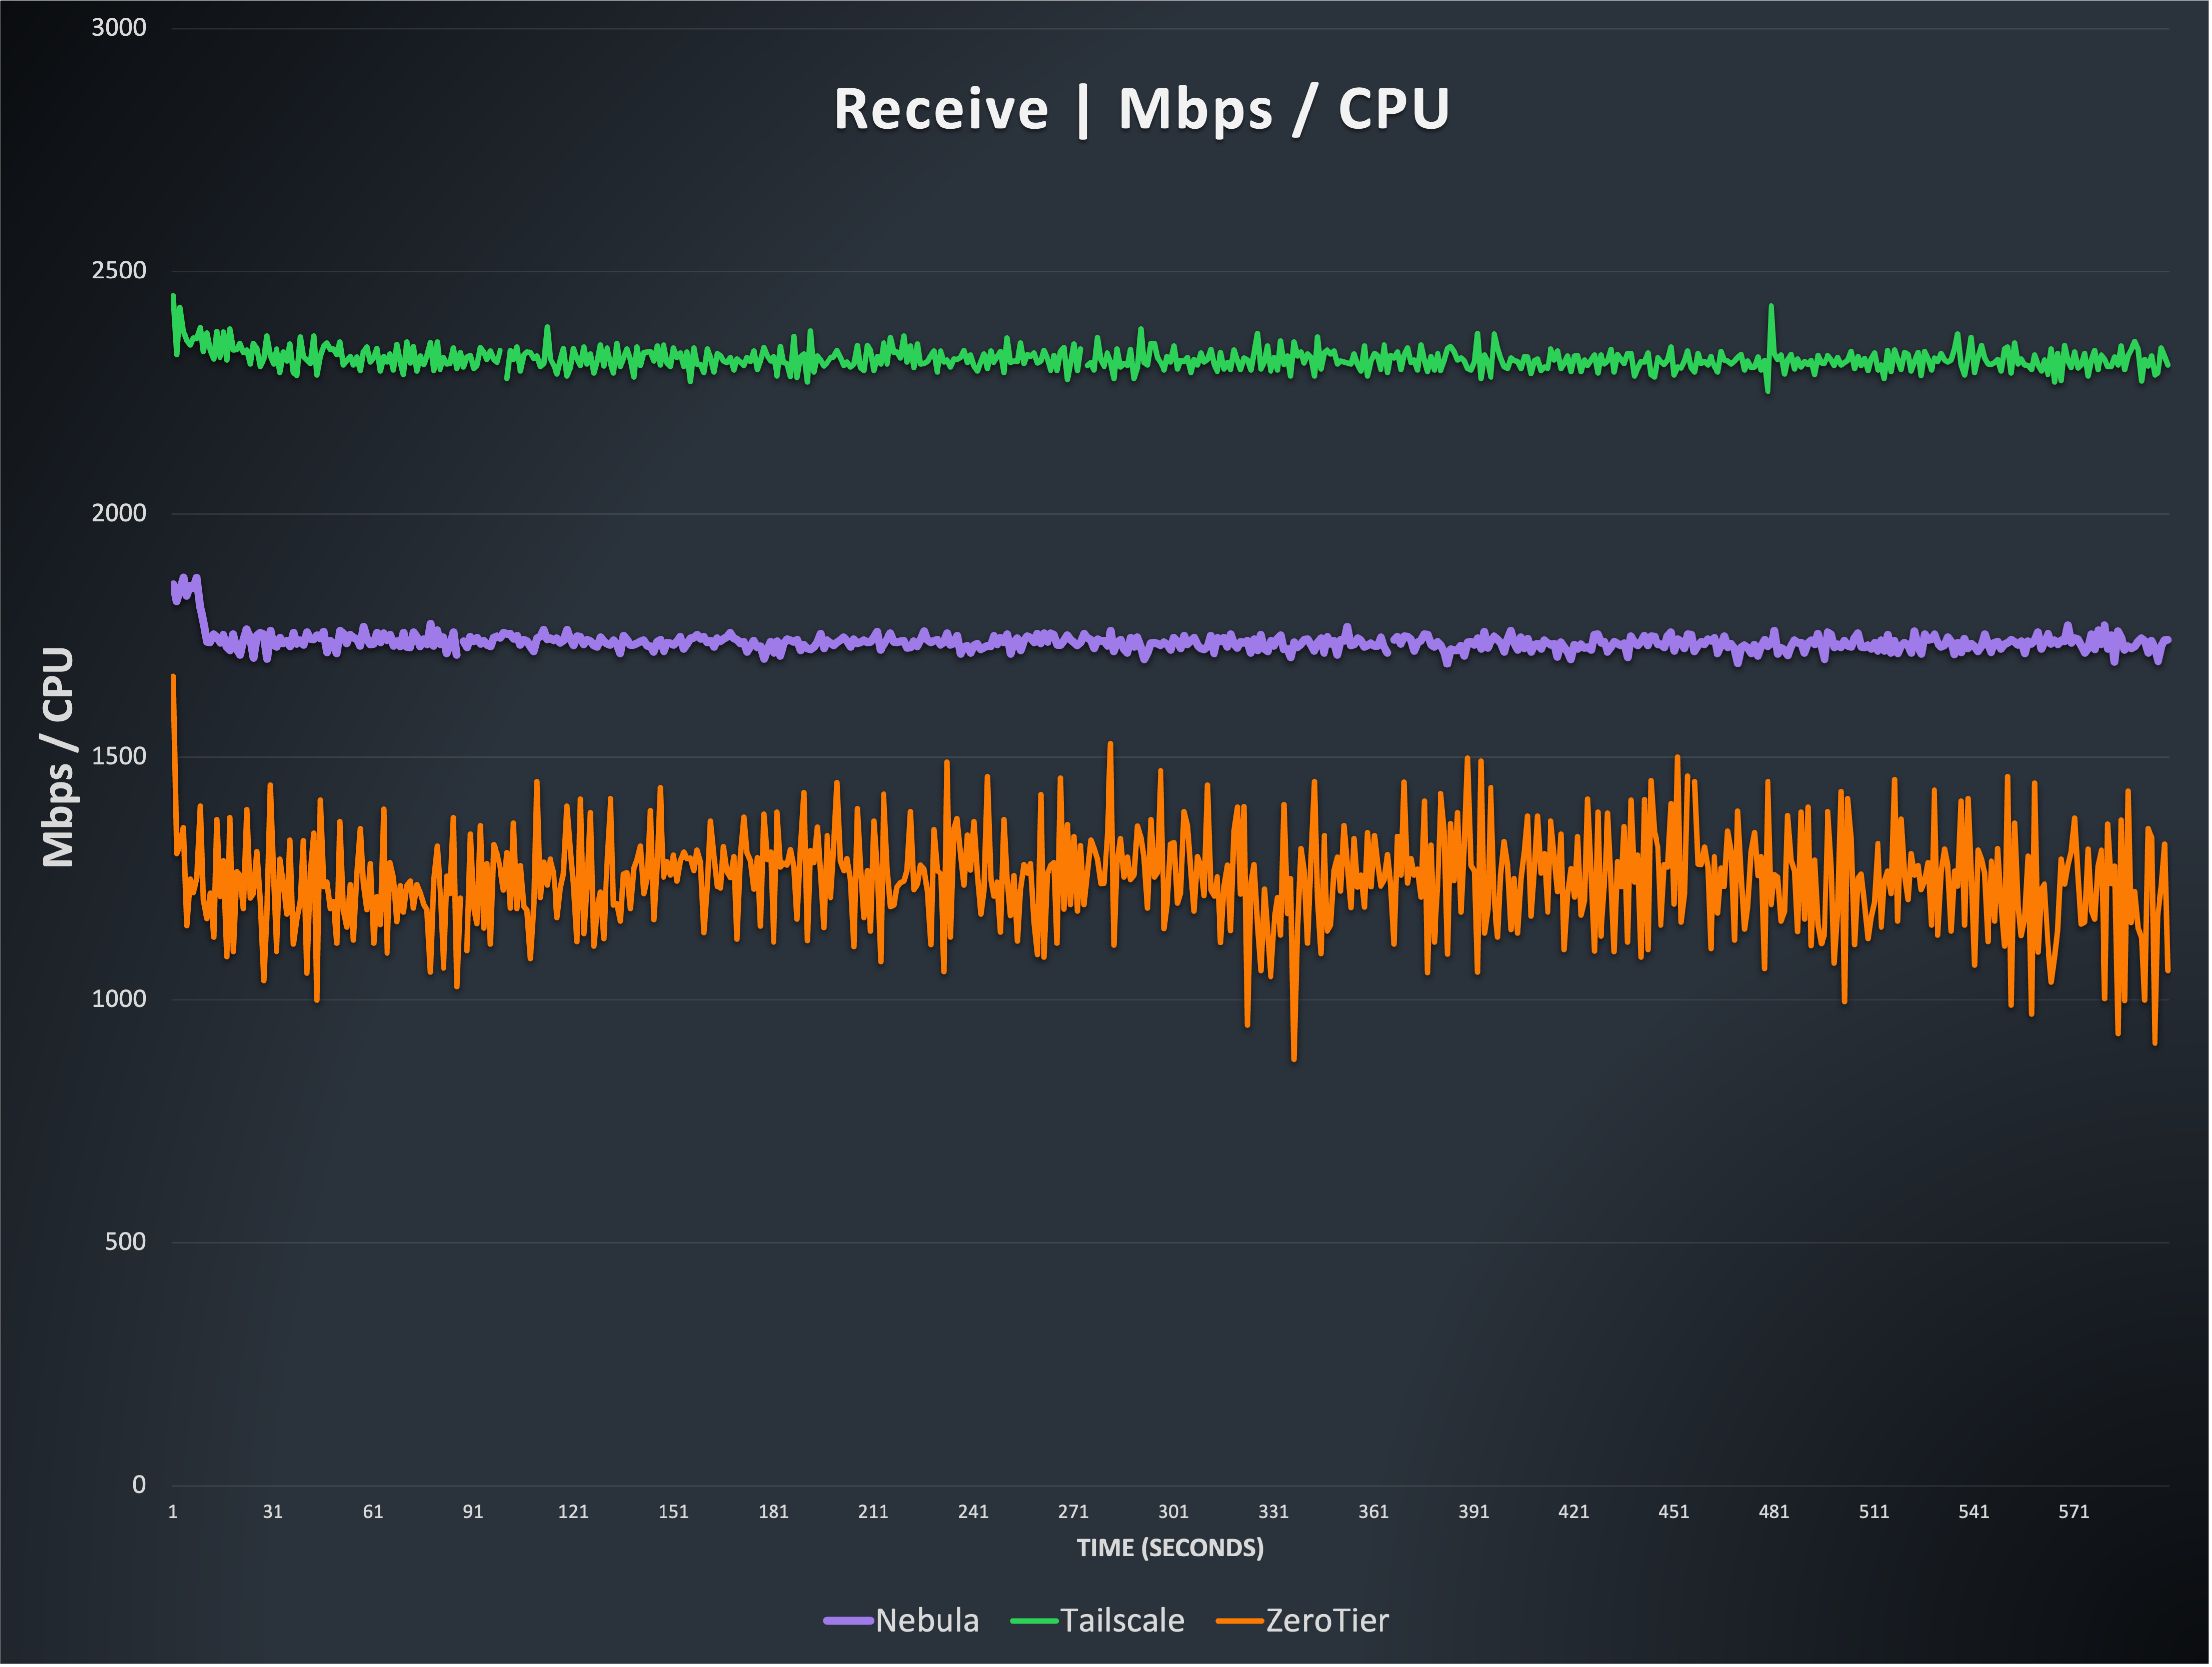2212x1667 pixels.
Task: Toggle visibility of the ZeroTier series via legend
Action: click(x=1328, y=1621)
